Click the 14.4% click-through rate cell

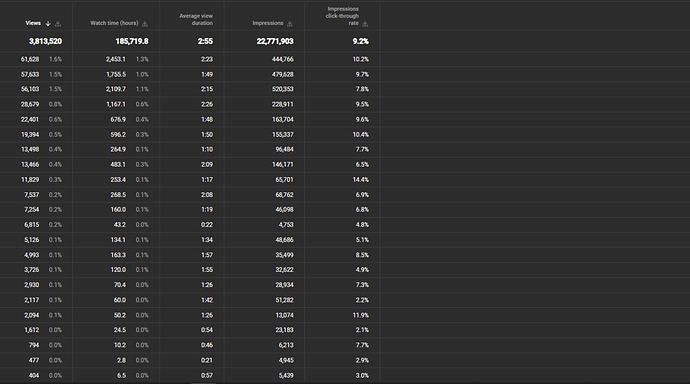[360, 179]
